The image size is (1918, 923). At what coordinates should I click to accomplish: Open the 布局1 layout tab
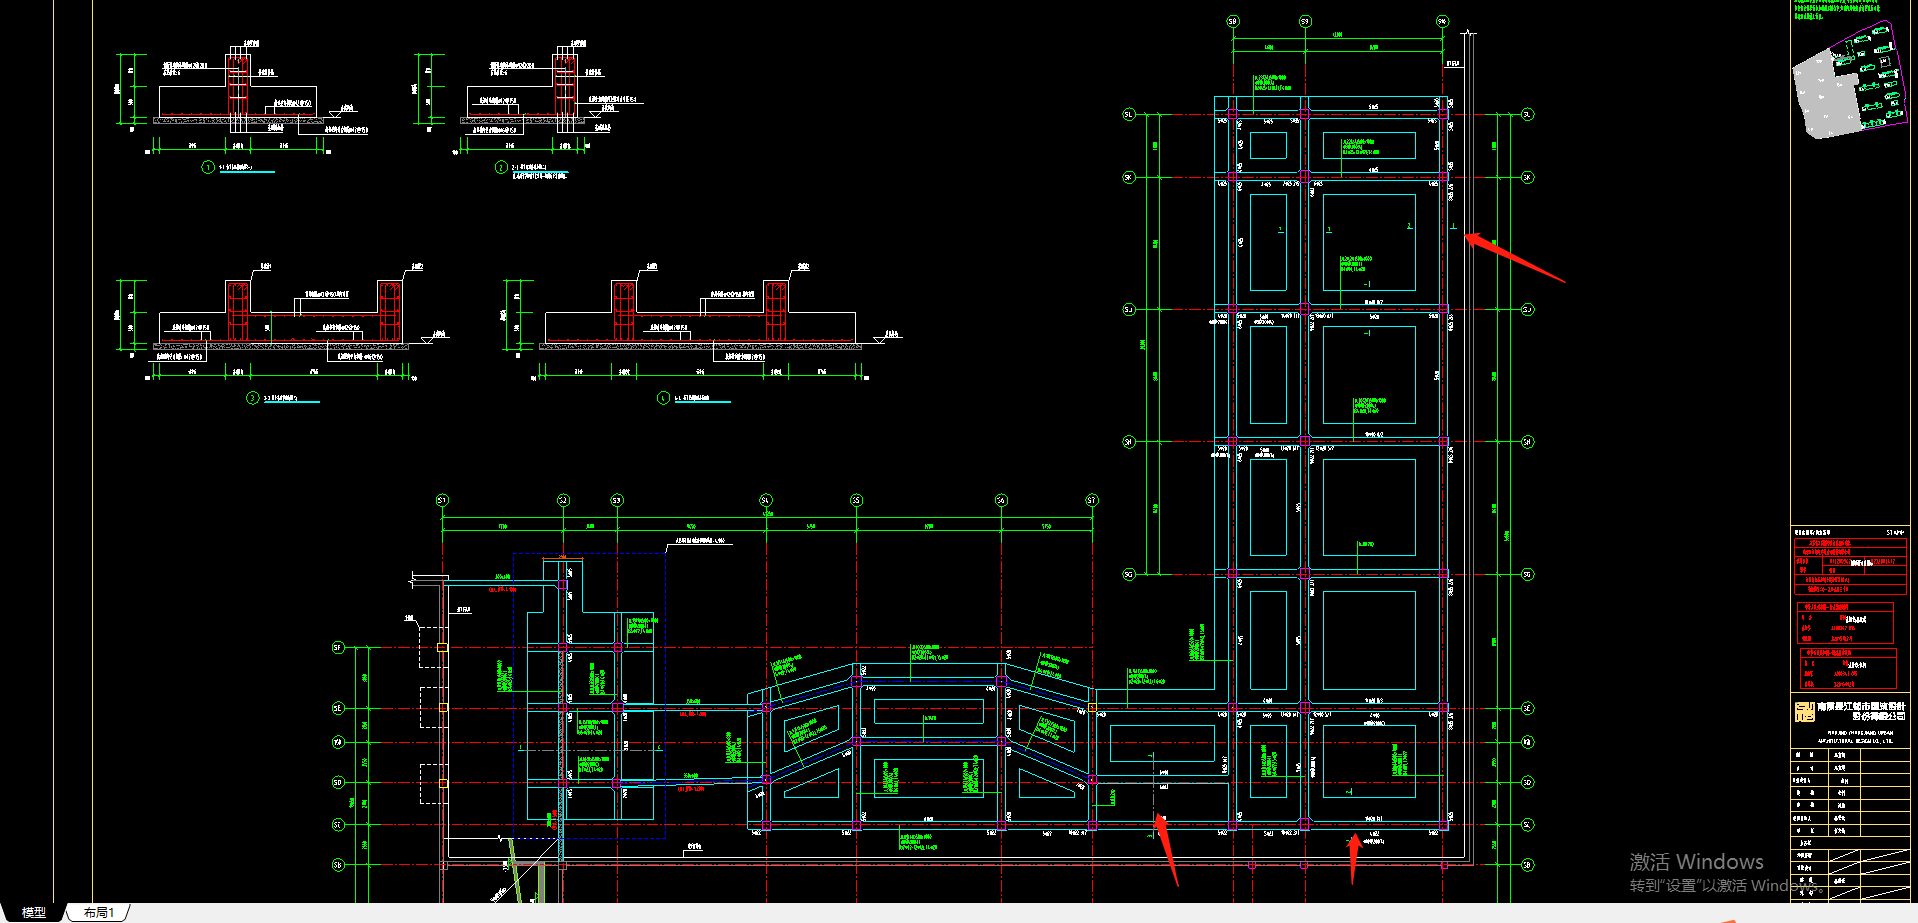[98, 913]
